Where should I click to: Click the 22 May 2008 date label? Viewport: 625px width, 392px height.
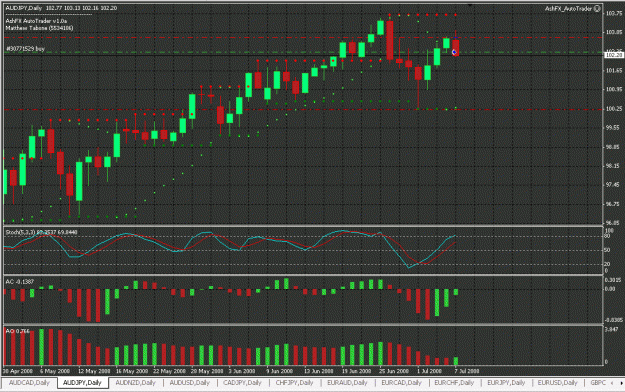pyautogui.click(x=169, y=371)
